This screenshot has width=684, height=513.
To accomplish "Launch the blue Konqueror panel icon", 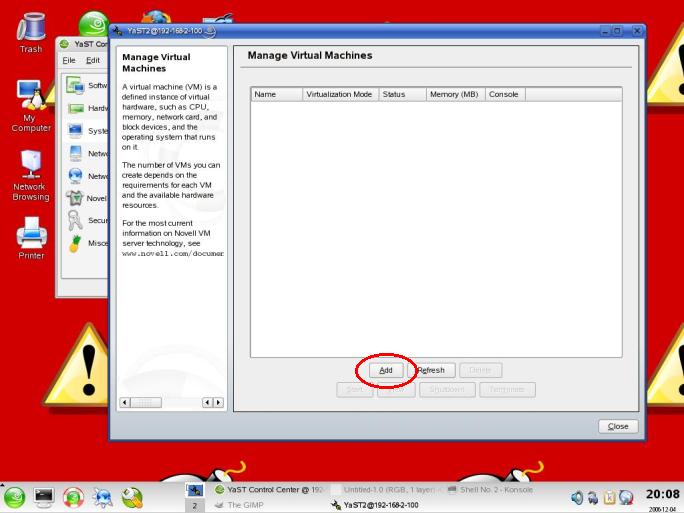I will [103, 498].
